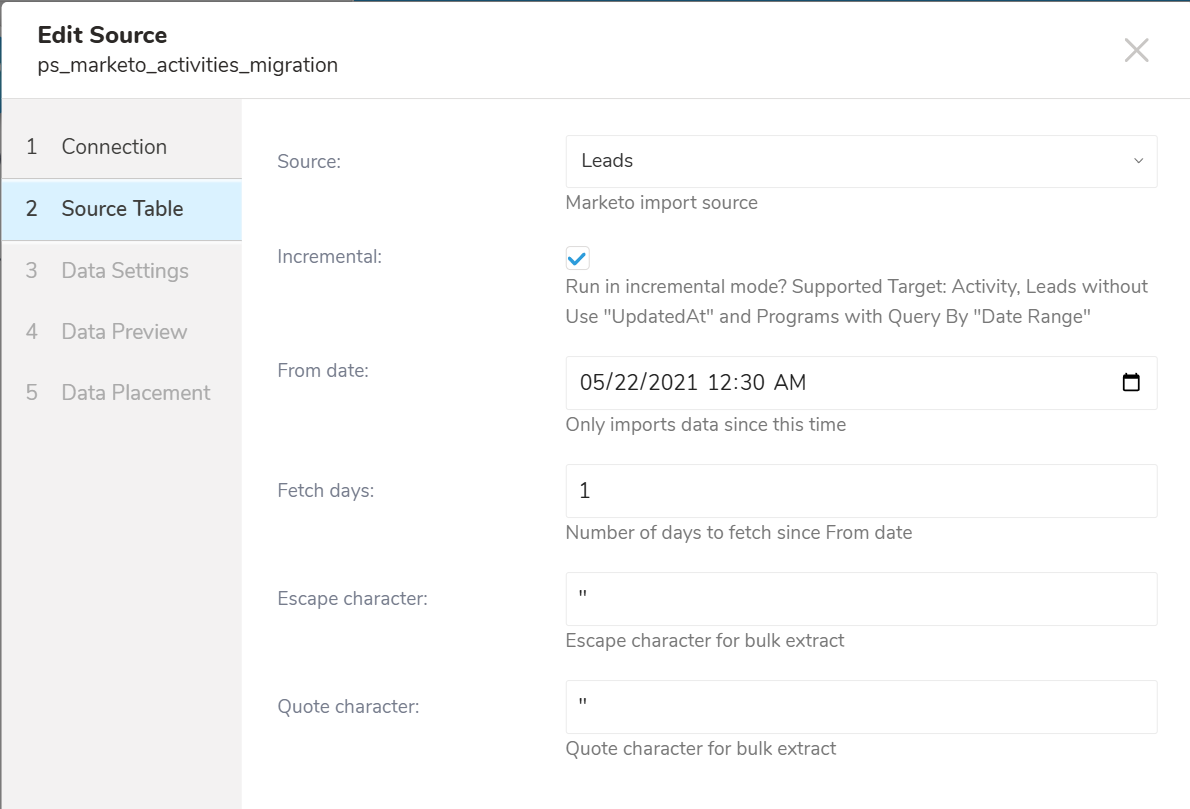
Task: Expand the Source dropdown showing Leads
Action: tap(860, 161)
